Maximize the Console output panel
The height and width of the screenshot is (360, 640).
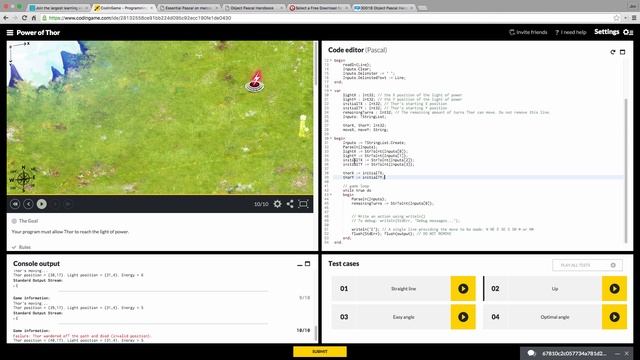(307, 264)
